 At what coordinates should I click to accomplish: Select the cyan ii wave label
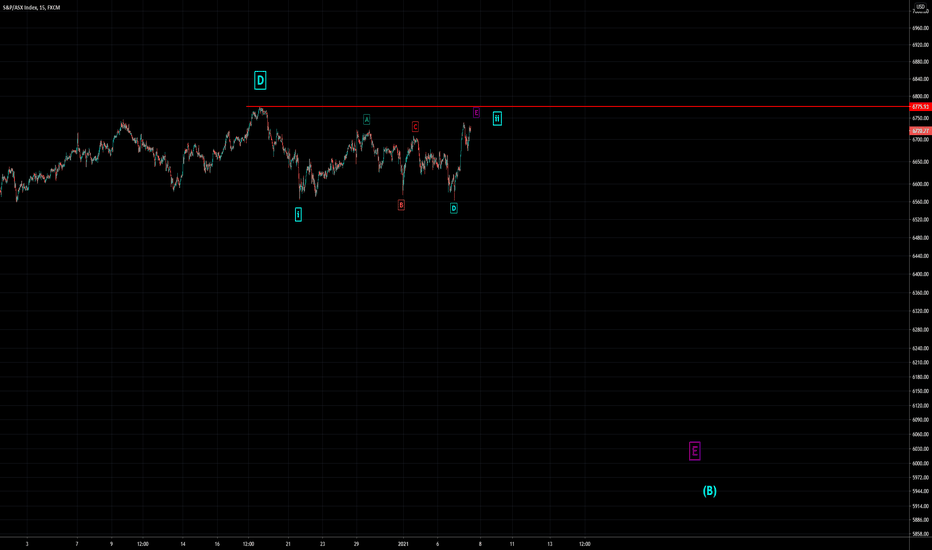point(497,118)
